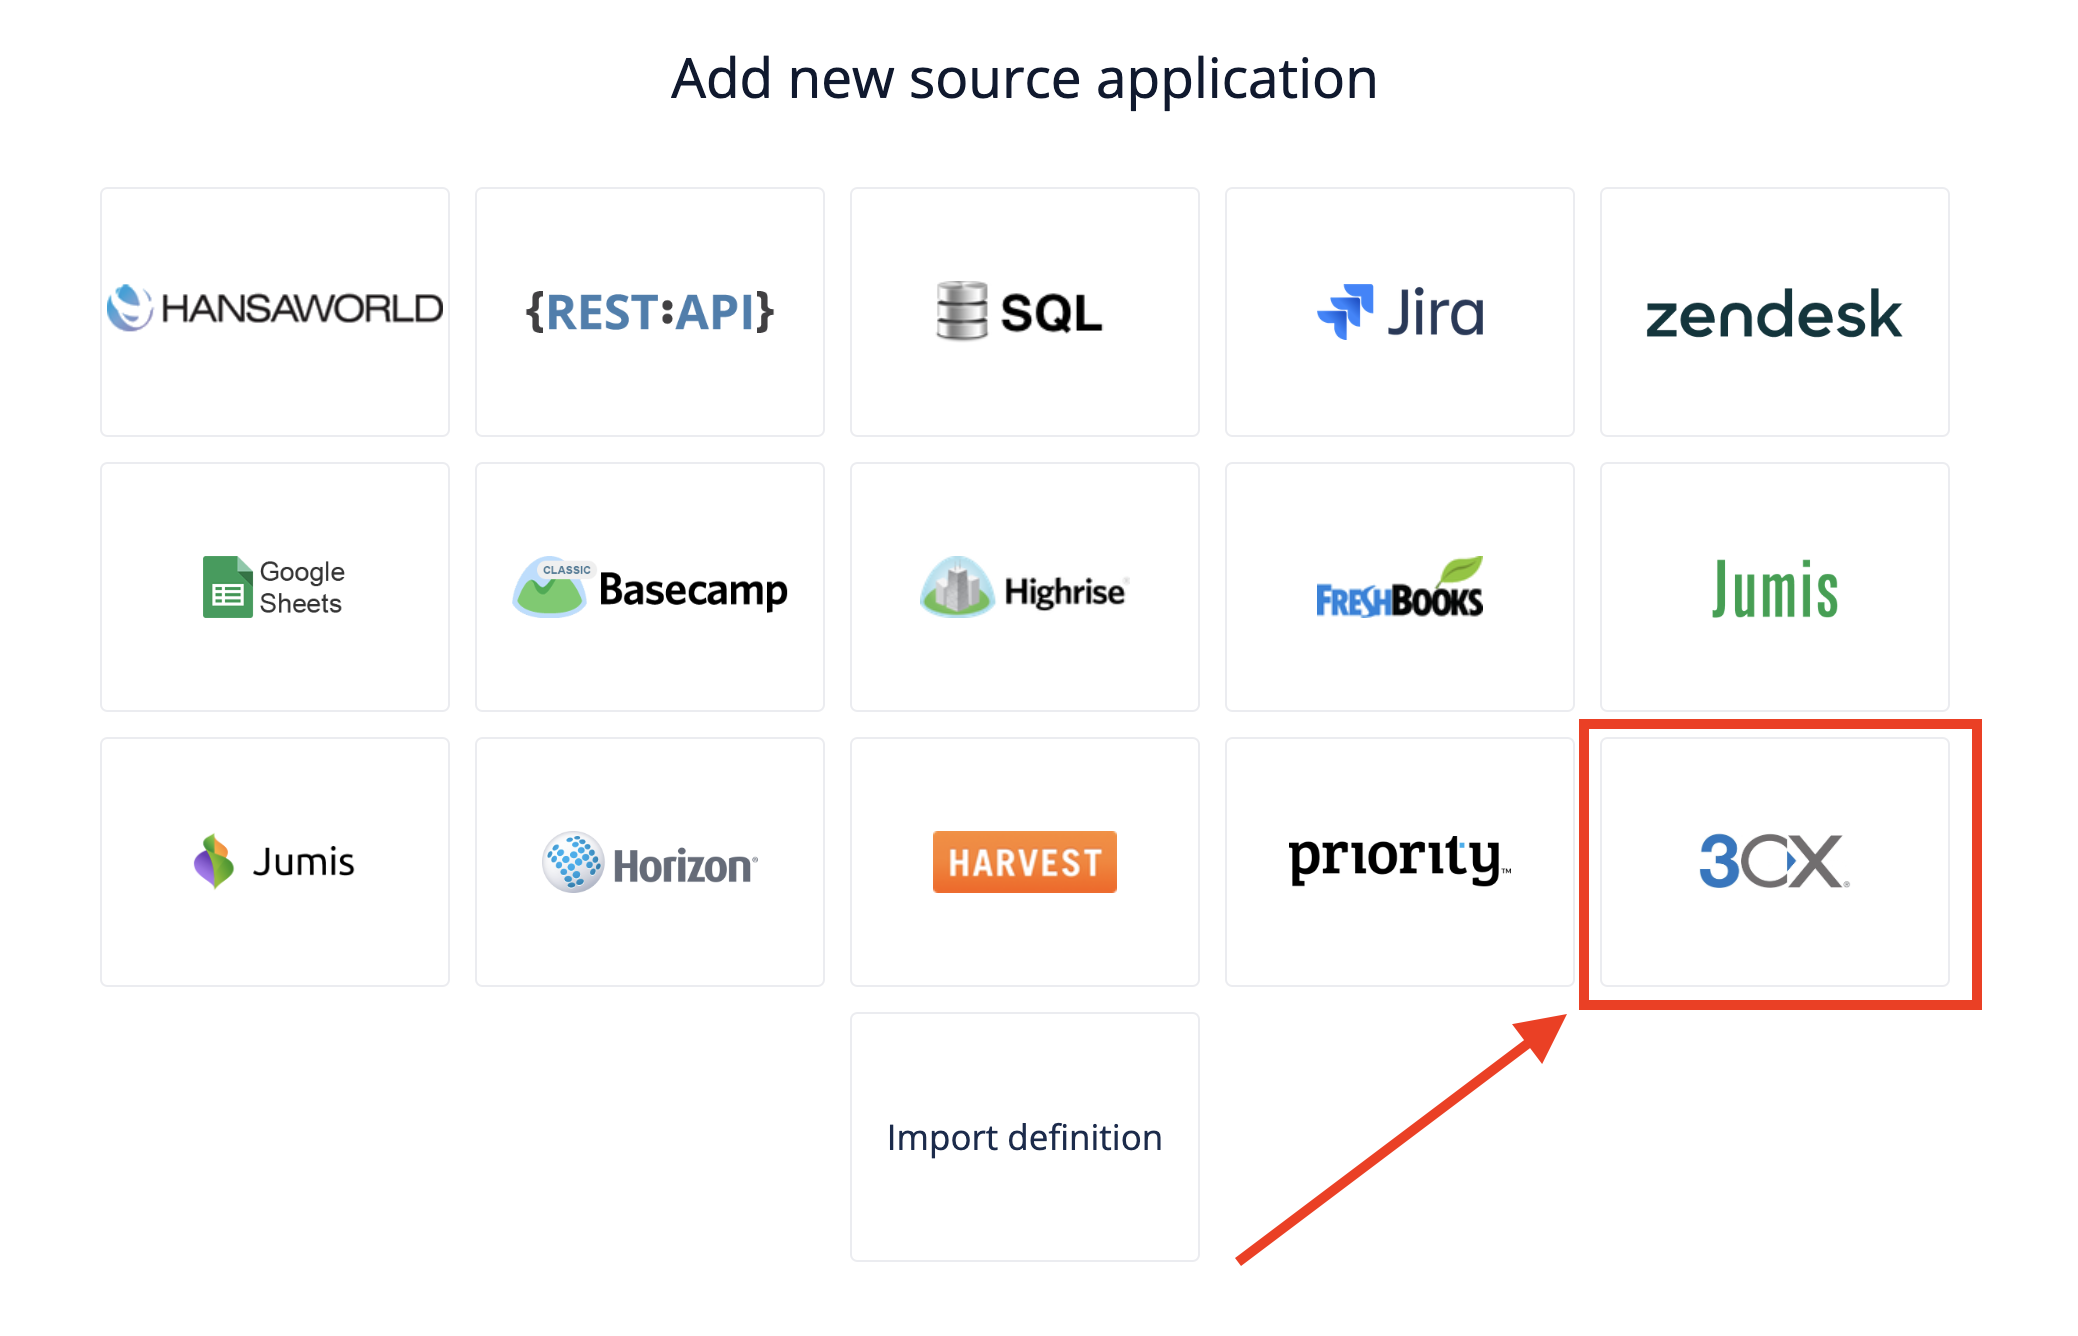Select the Zendesk source tile
Viewport: 2078px width, 1336px height.
(1774, 311)
